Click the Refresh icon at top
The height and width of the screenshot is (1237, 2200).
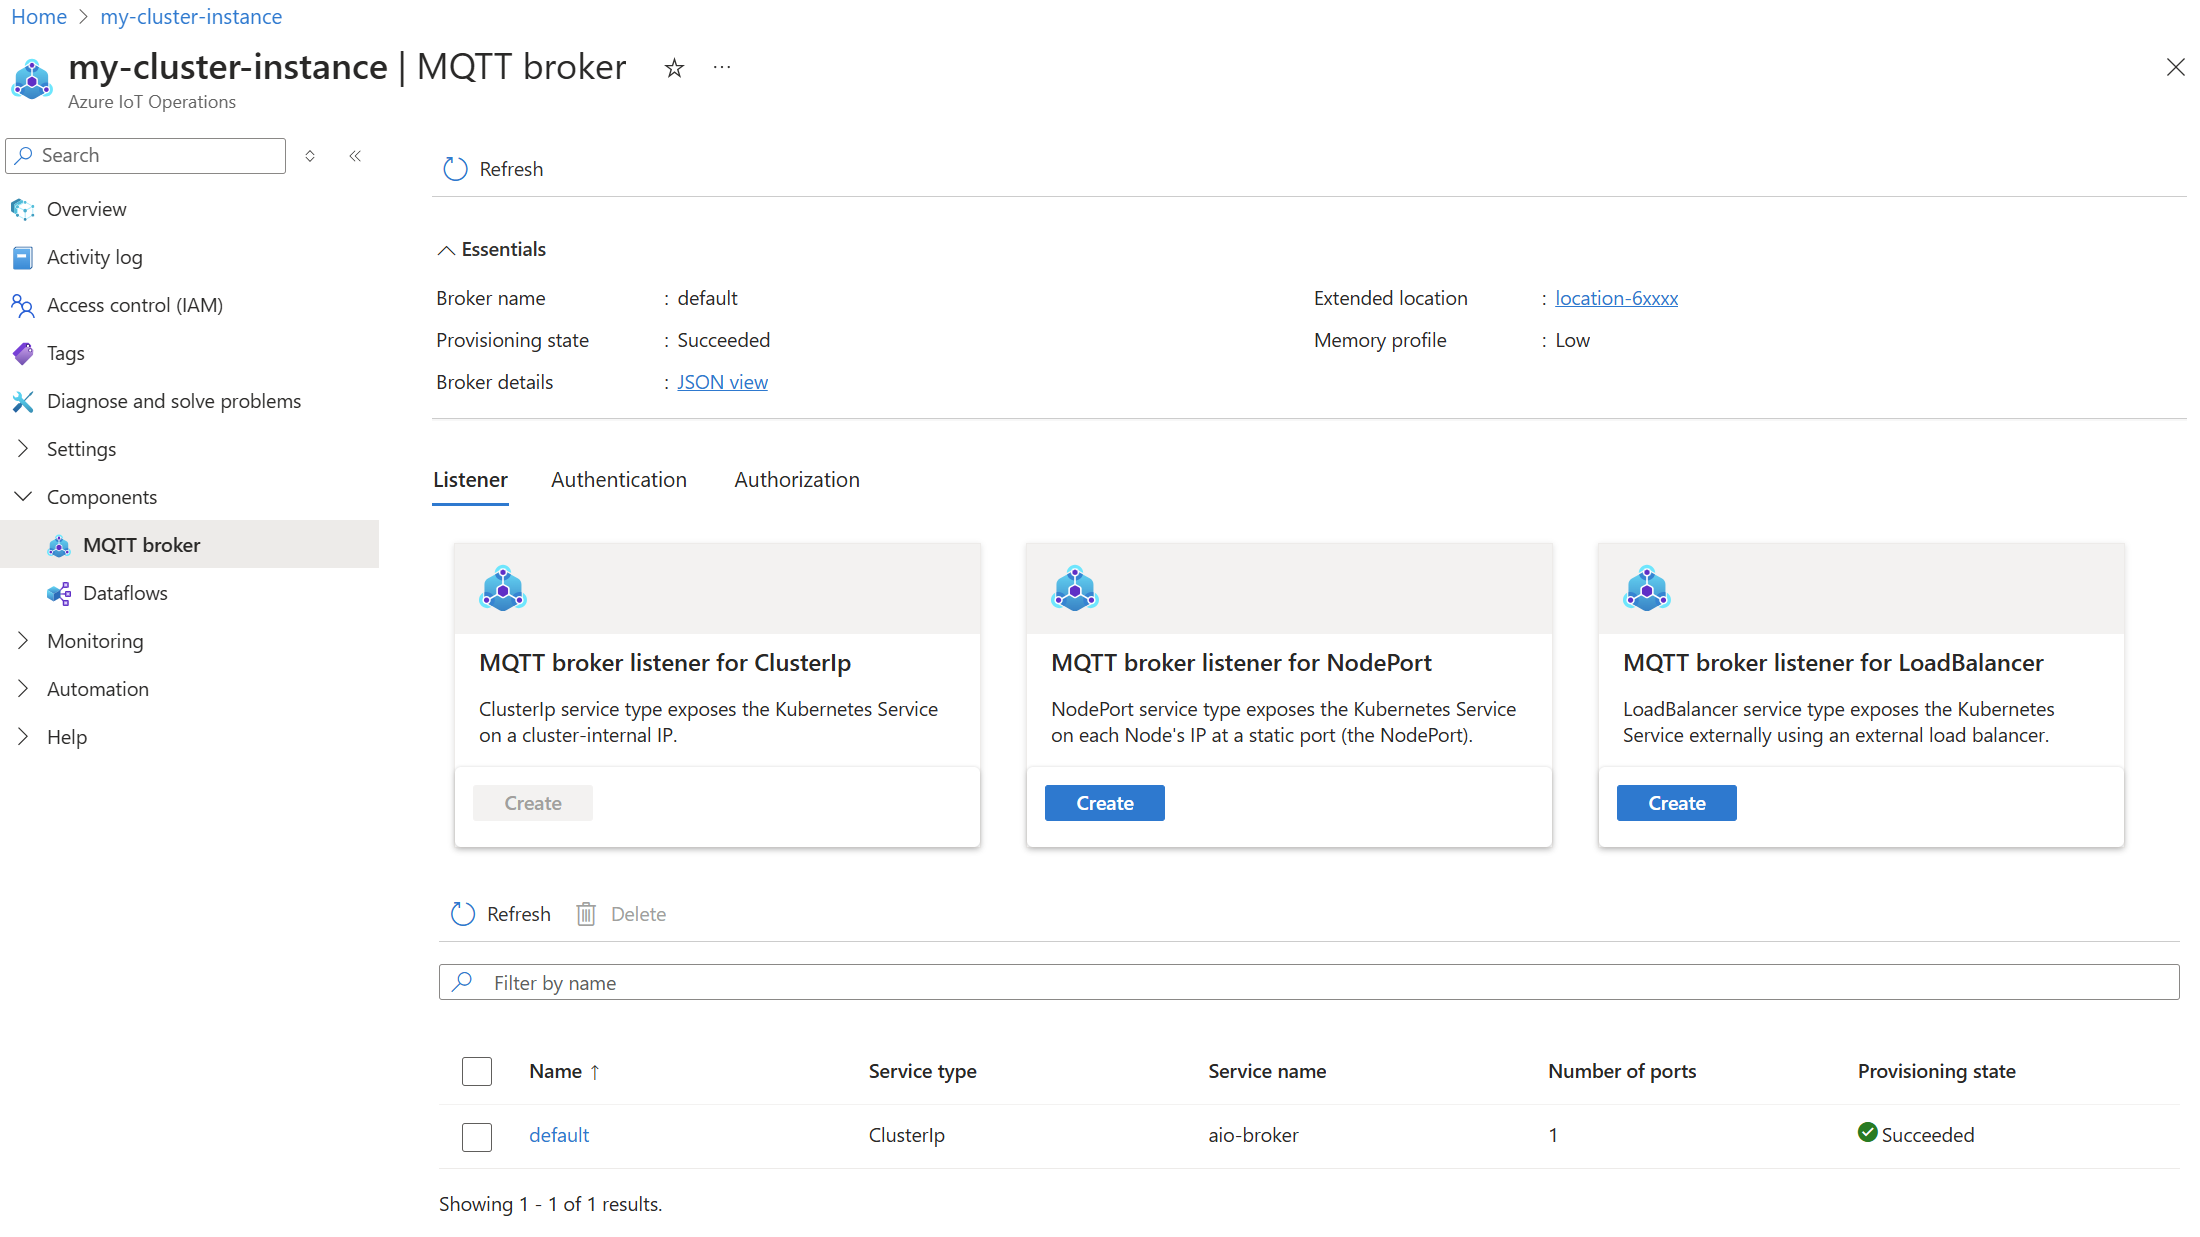click(453, 168)
